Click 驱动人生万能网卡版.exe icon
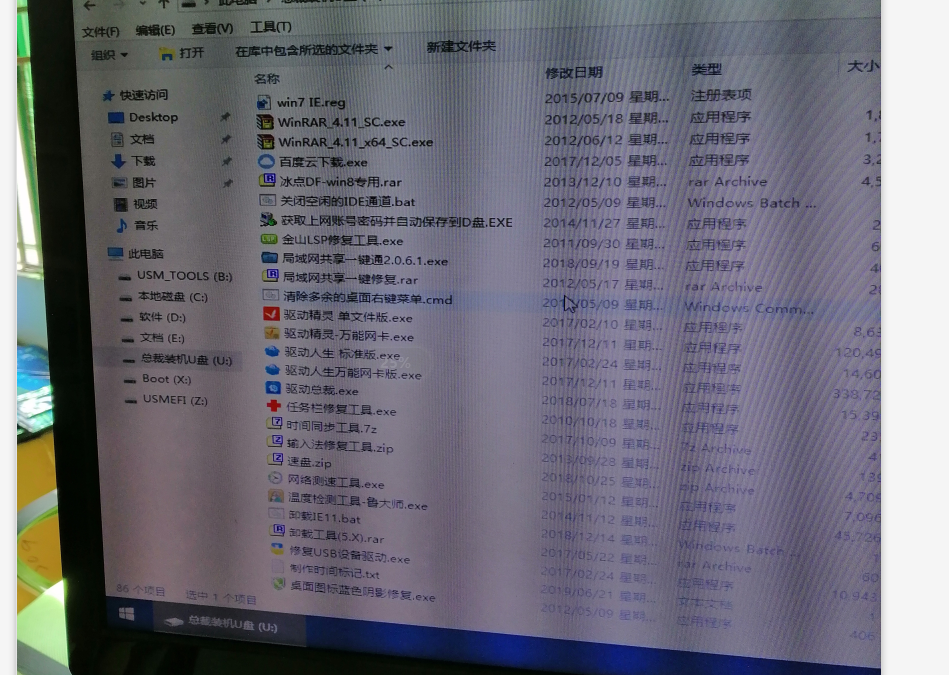Viewport: 949px width, 675px height. click(273, 370)
